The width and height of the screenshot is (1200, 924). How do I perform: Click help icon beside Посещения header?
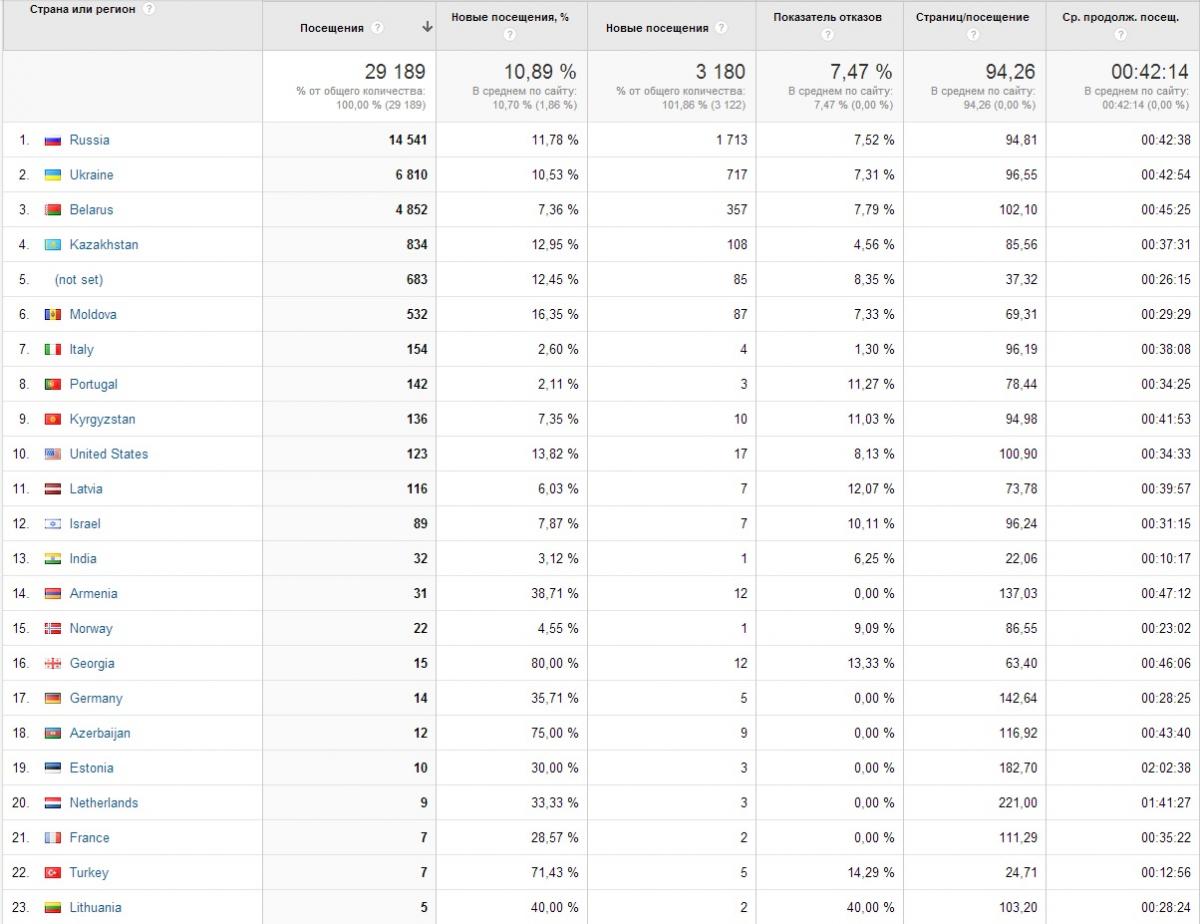377,28
